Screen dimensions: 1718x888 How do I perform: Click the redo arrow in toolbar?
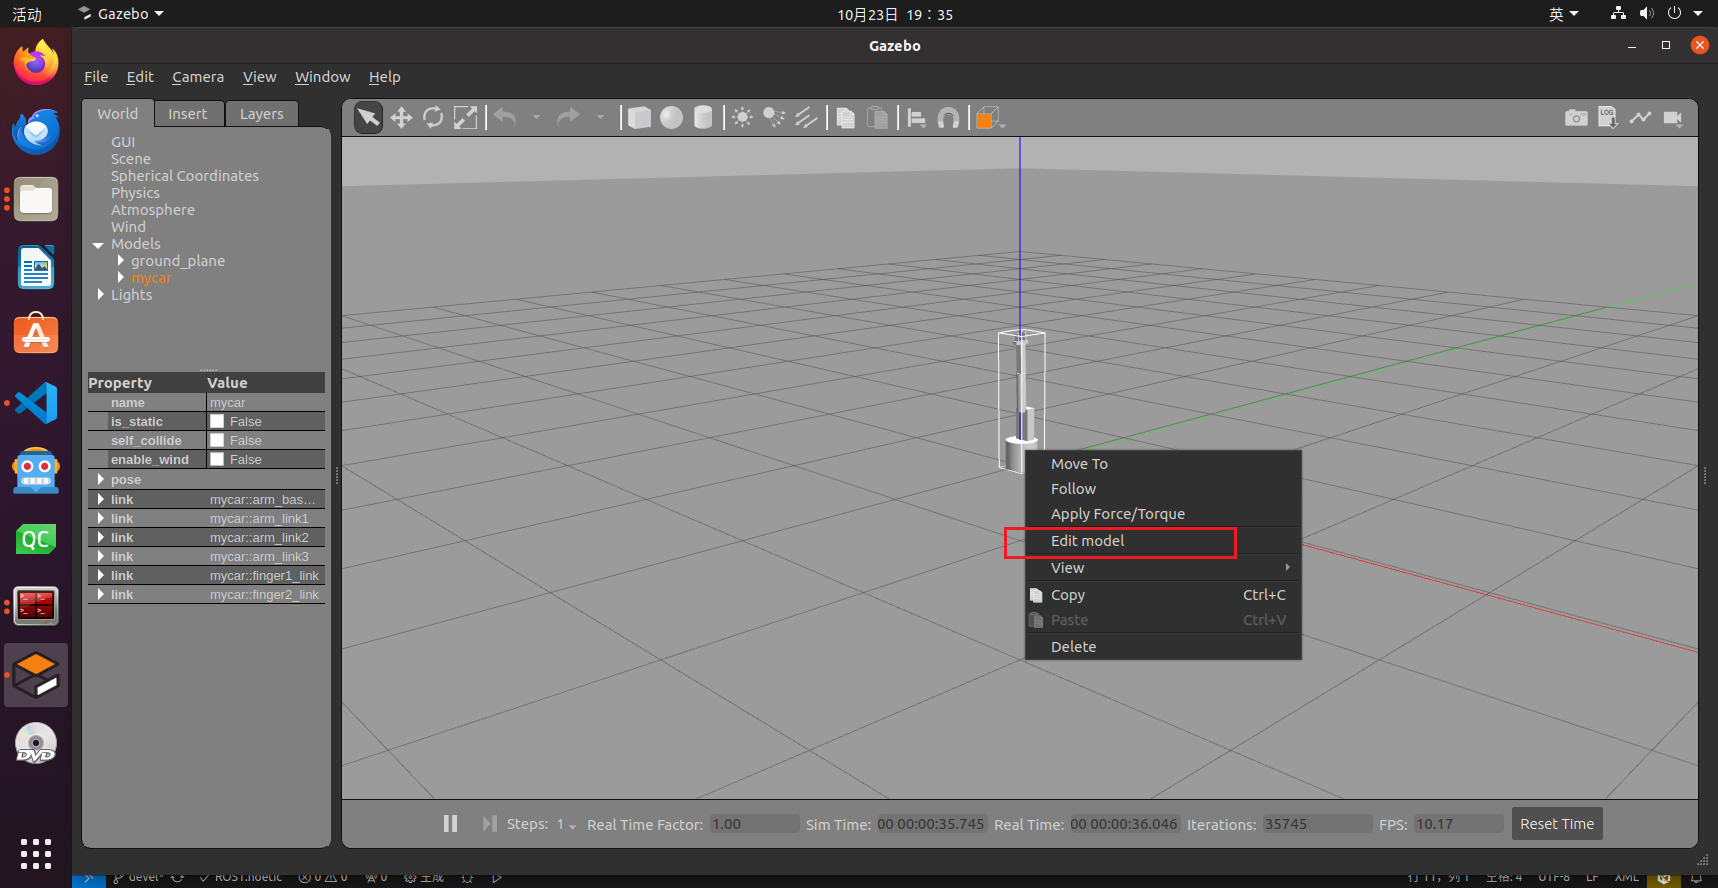click(568, 118)
